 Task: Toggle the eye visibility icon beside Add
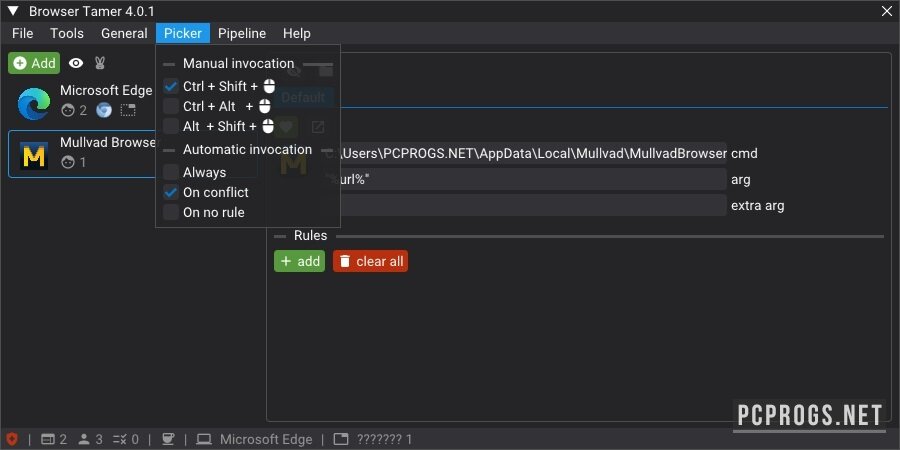coord(76,63)
